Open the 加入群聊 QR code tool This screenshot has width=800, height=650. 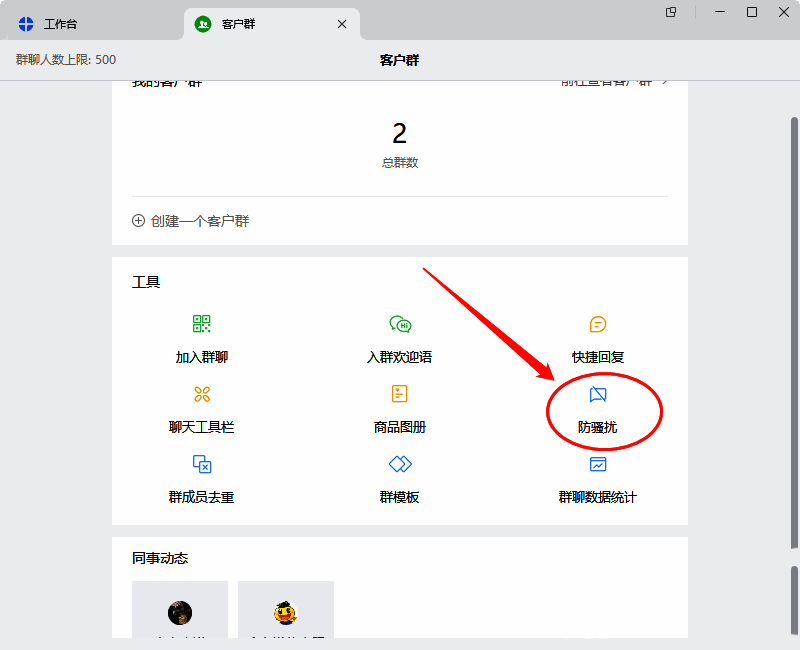pos(201,339)
